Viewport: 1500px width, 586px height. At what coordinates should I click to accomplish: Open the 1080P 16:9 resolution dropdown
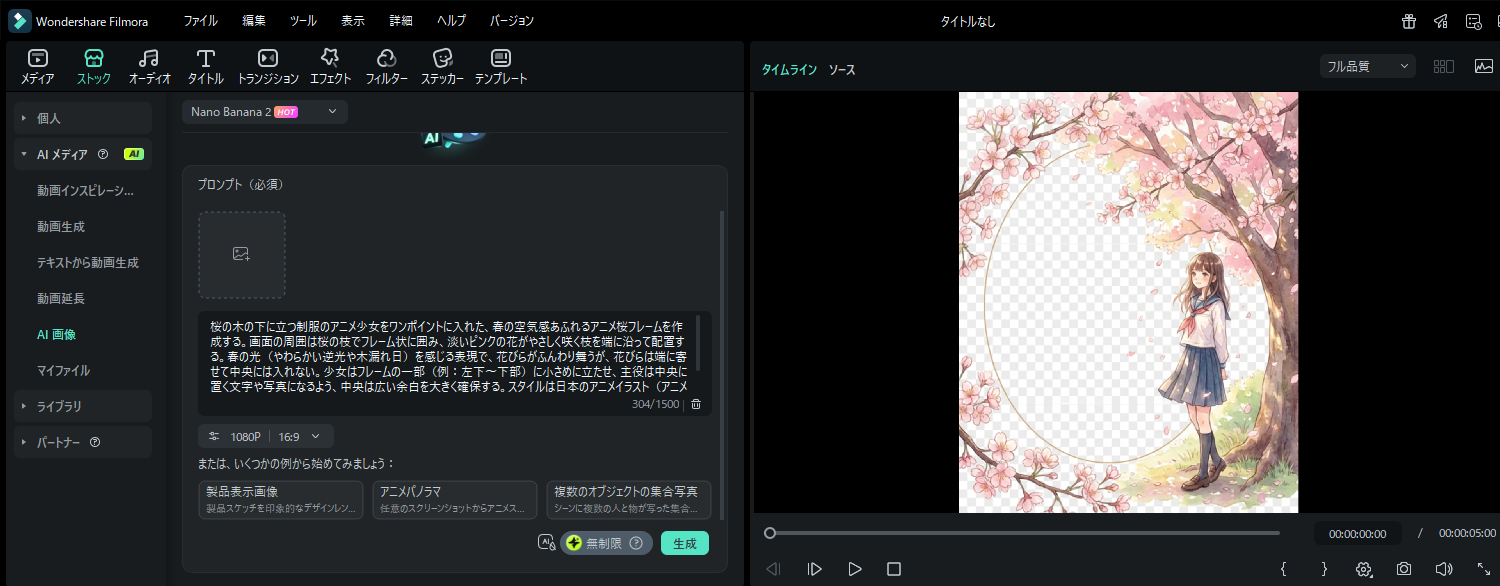(x=265, y=436)
